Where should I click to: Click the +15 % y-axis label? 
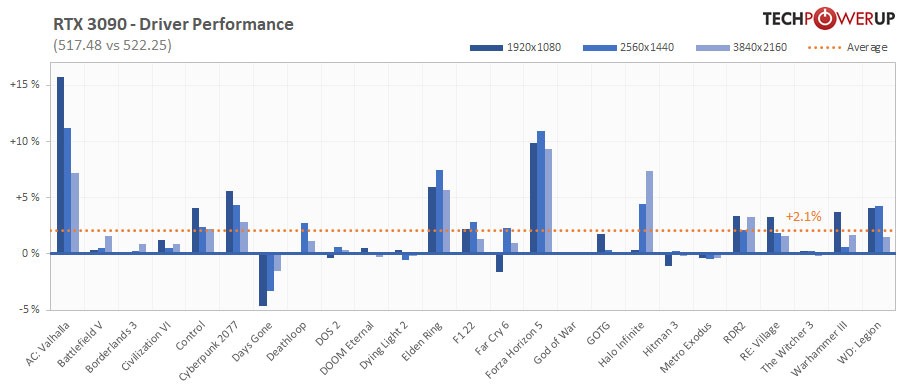coord(24,85)
